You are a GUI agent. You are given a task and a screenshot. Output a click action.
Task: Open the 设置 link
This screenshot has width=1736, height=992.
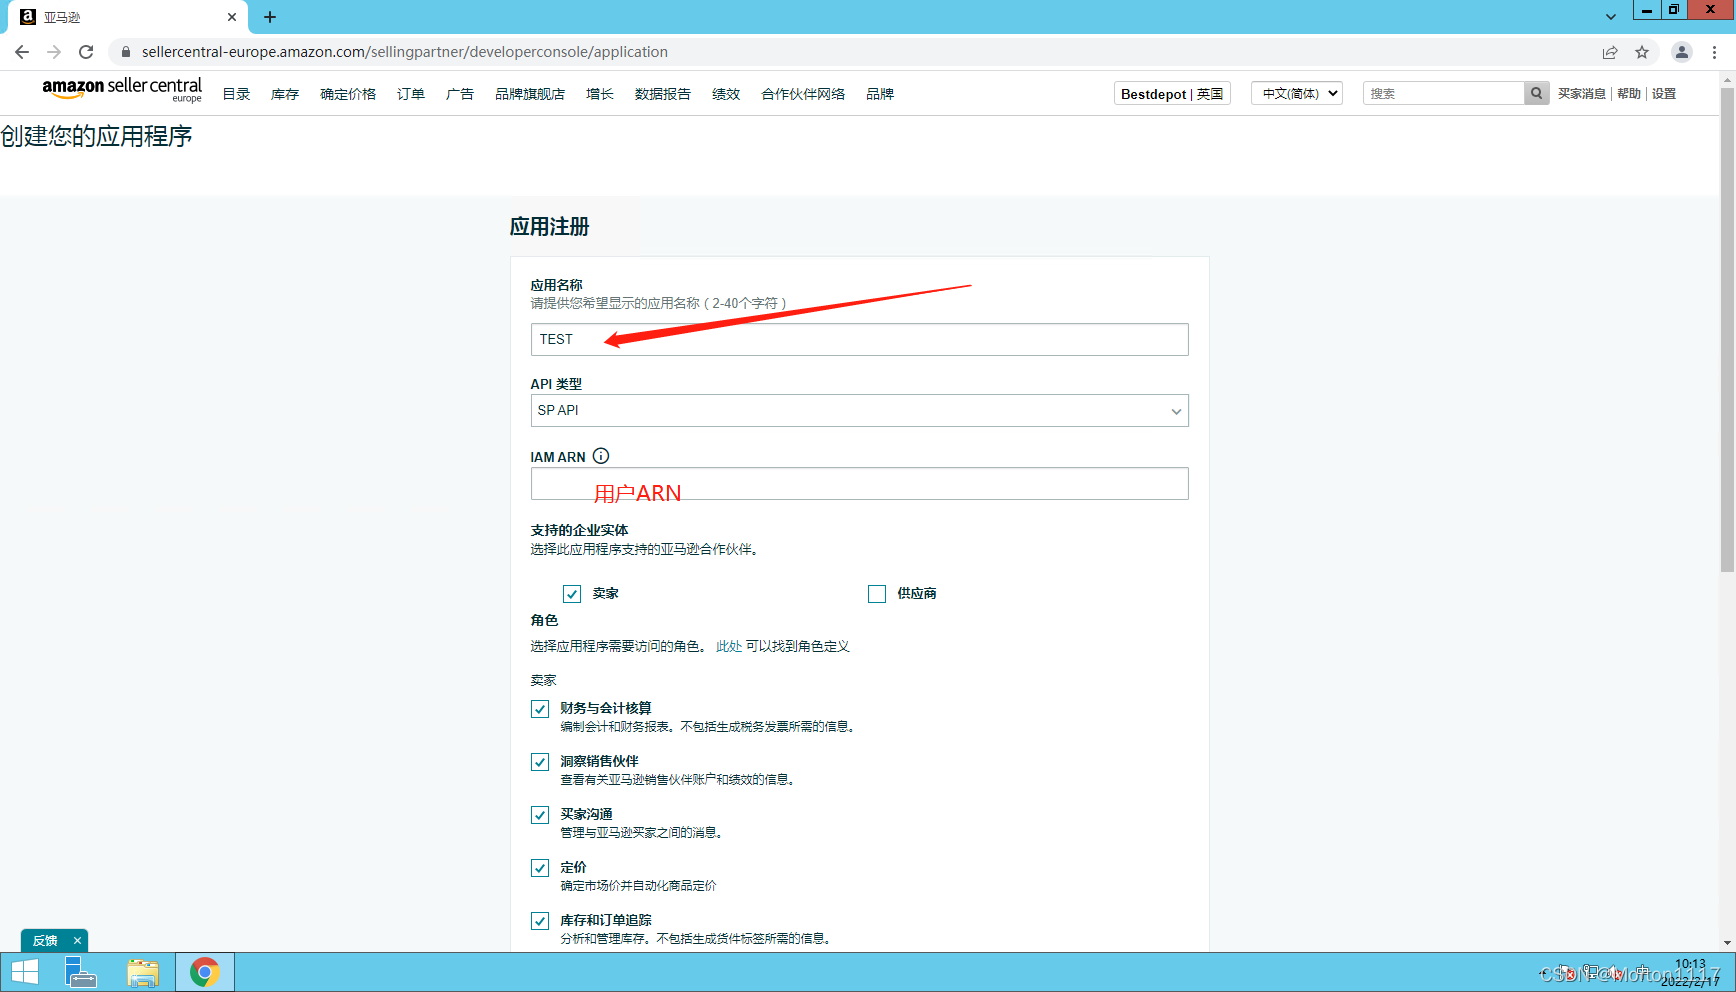pyautogui.click(x=1664, y=94)
